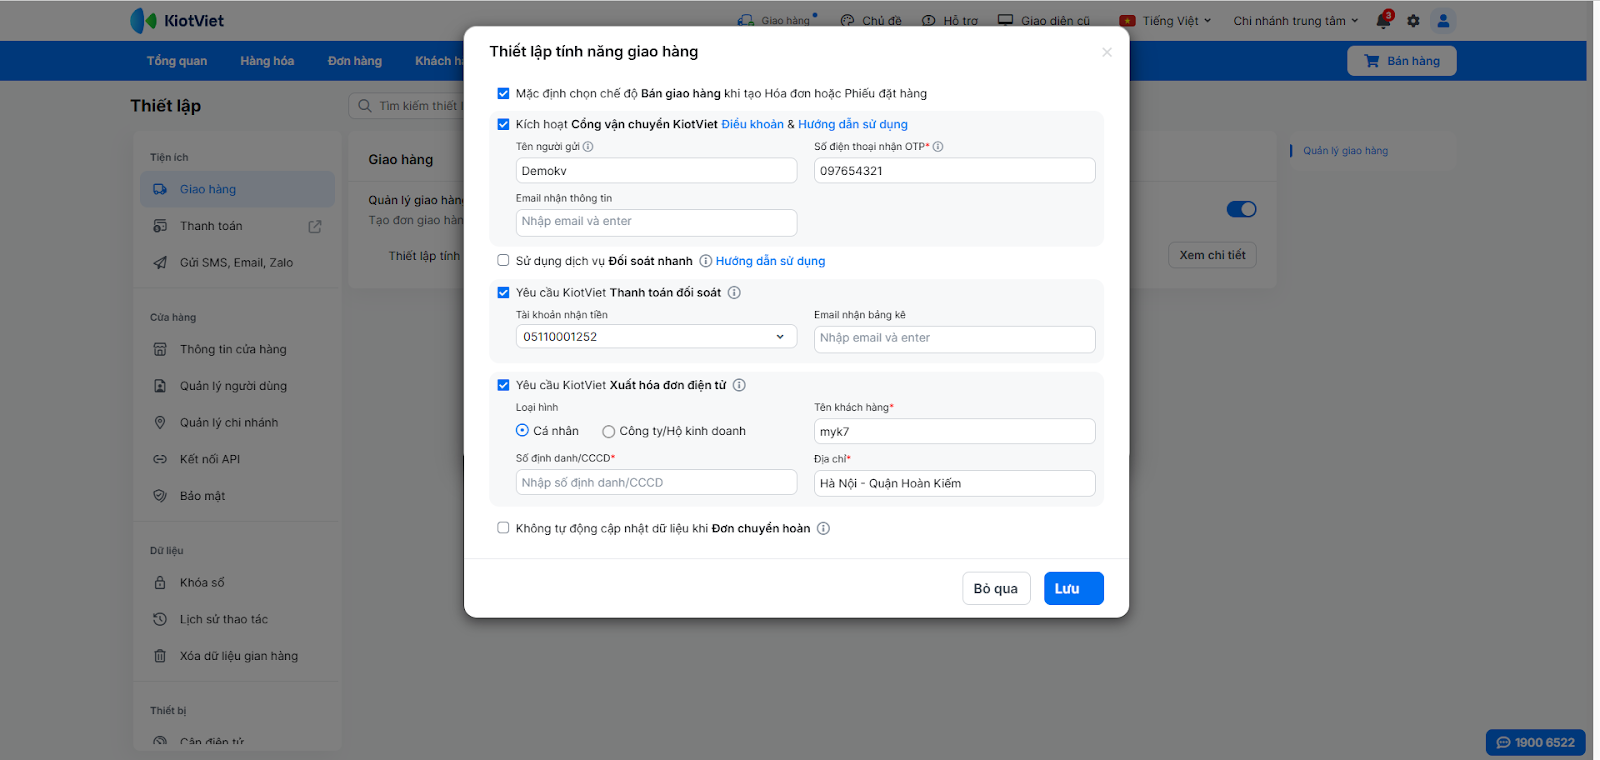
Task: Go to the Tổng quan tab
Action: tap(177, 61)
